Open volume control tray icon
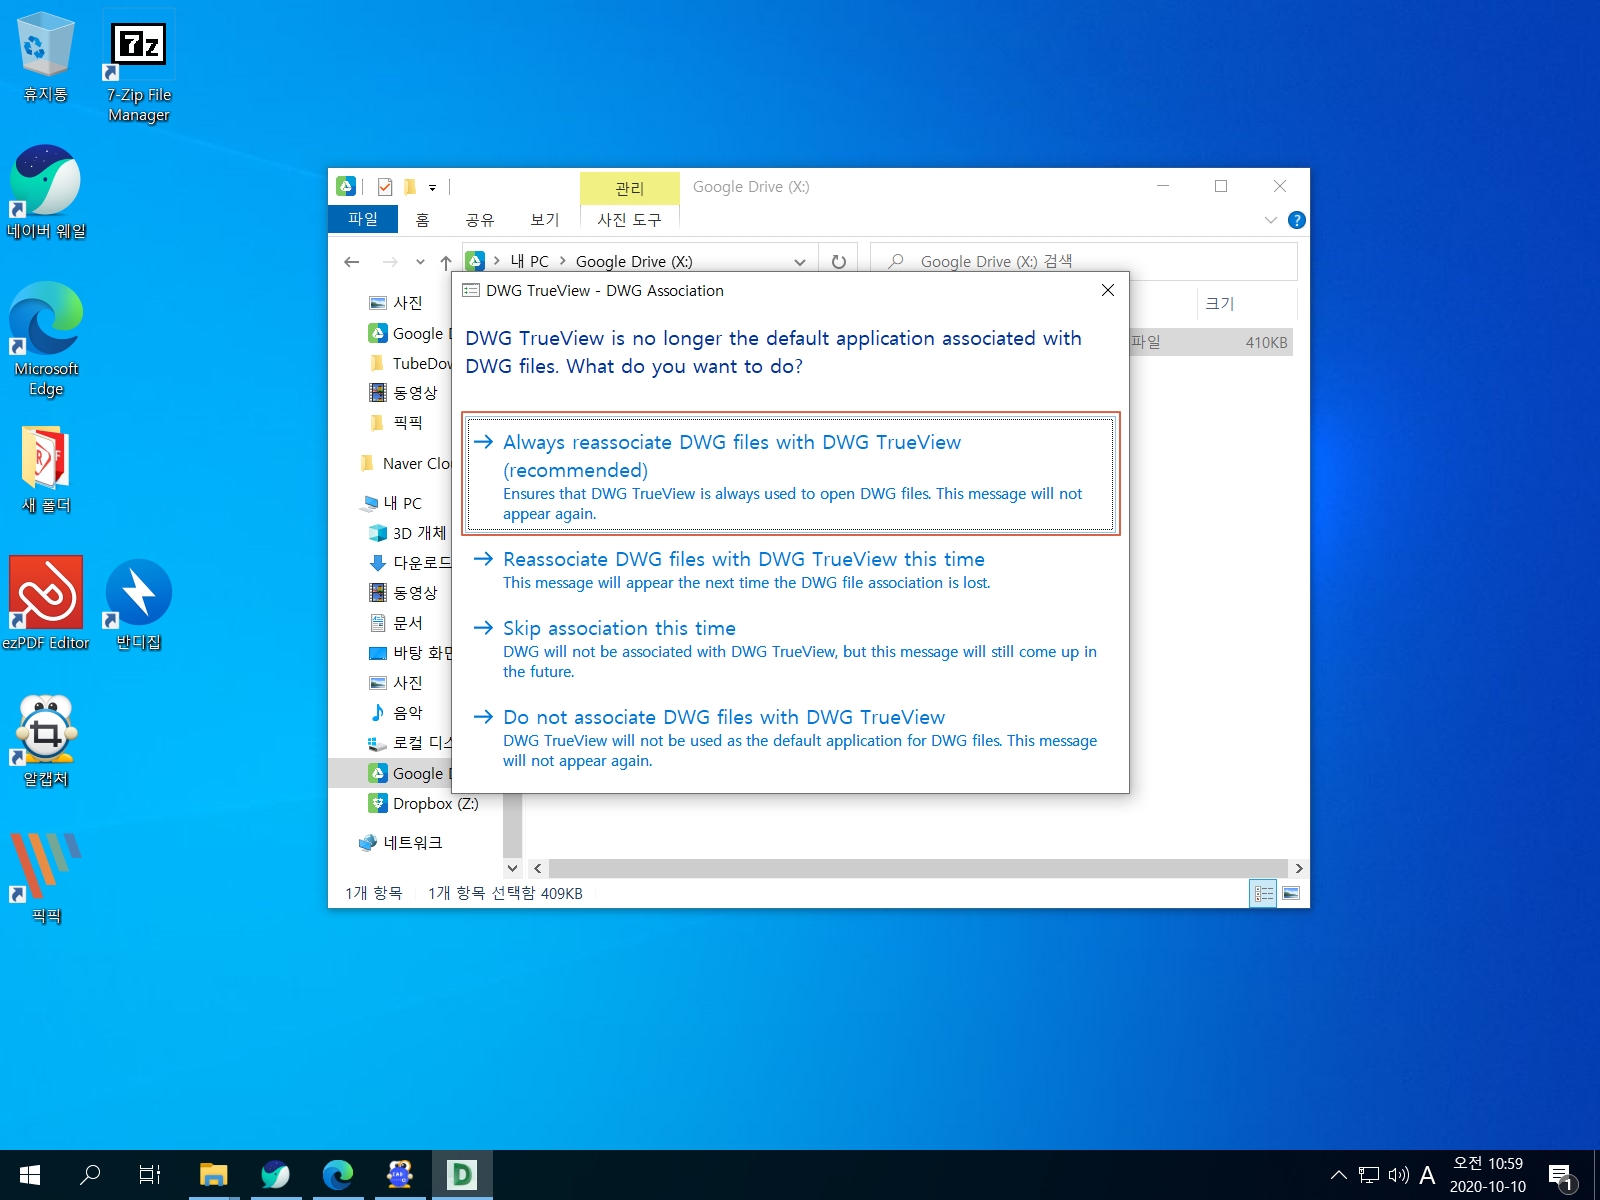1600x1200 pixels. click(x=1398, y=1175)
